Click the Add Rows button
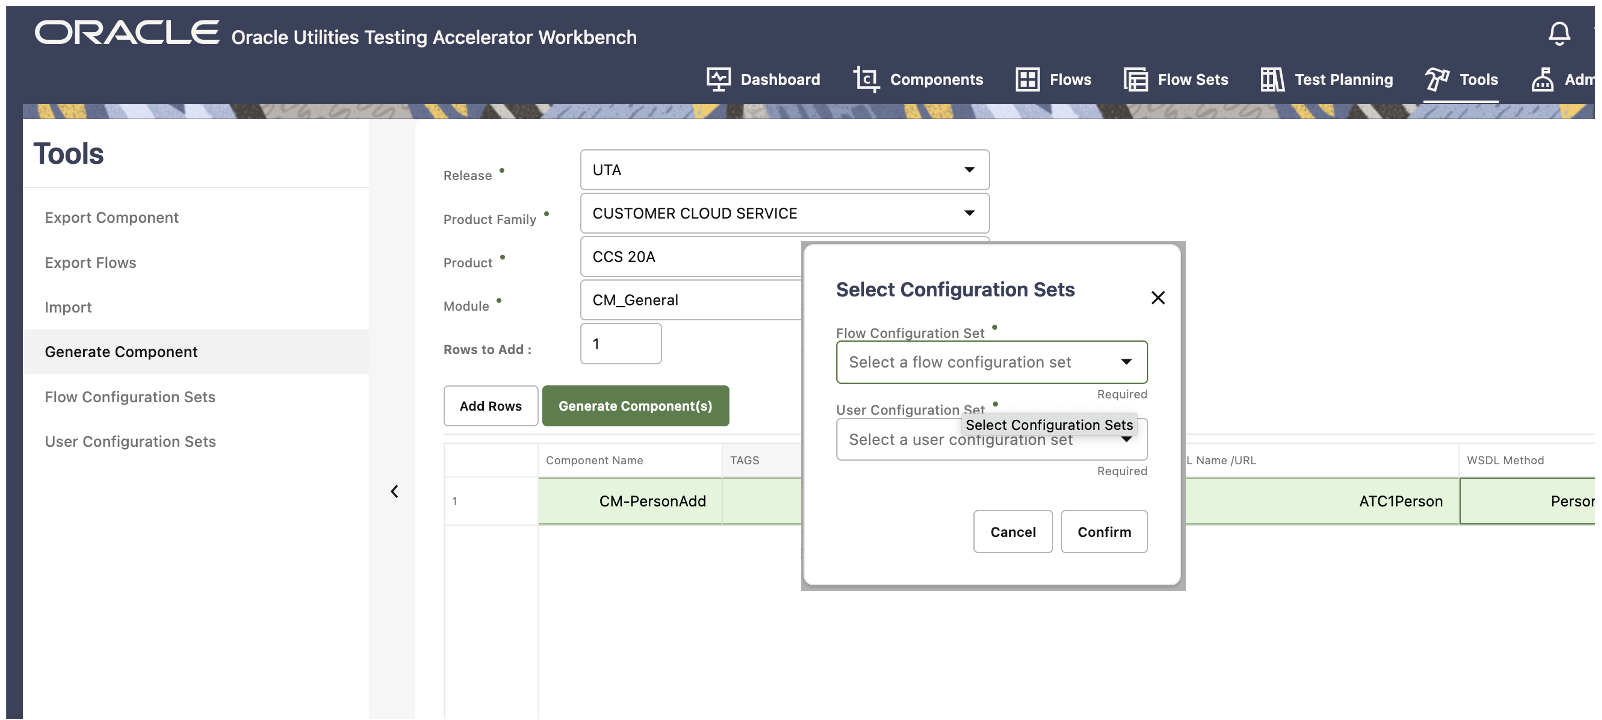The height and width of the screenshot is (720, 1602). point(490,406)
